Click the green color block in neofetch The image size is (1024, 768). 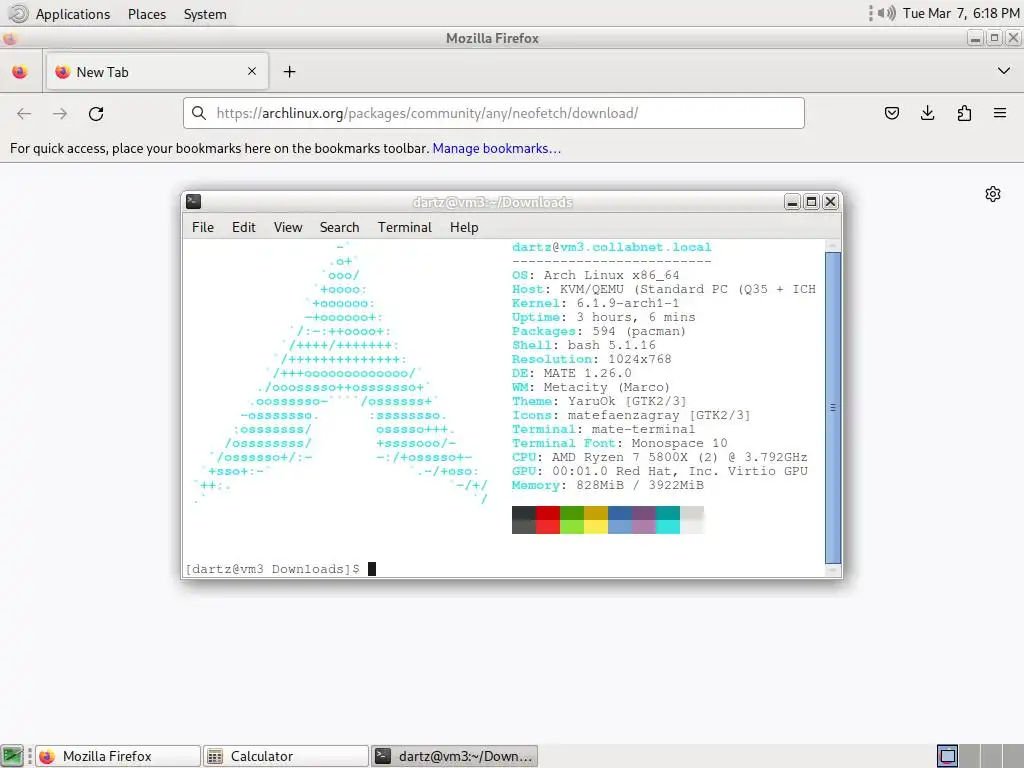(x=572, y=520)
